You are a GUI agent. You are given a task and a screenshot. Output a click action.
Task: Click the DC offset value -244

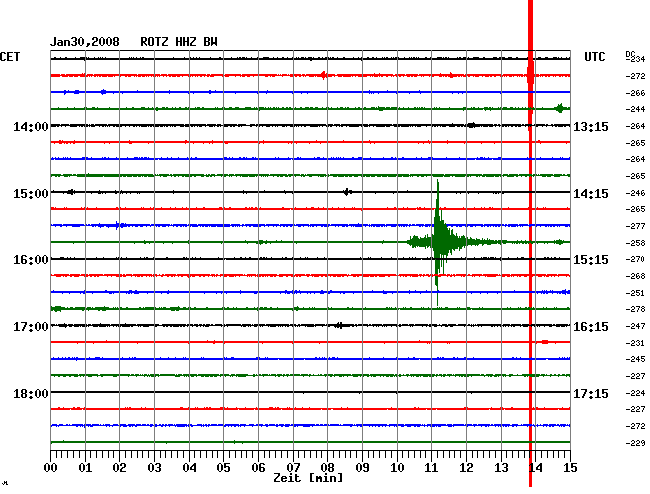pos(635,109)
